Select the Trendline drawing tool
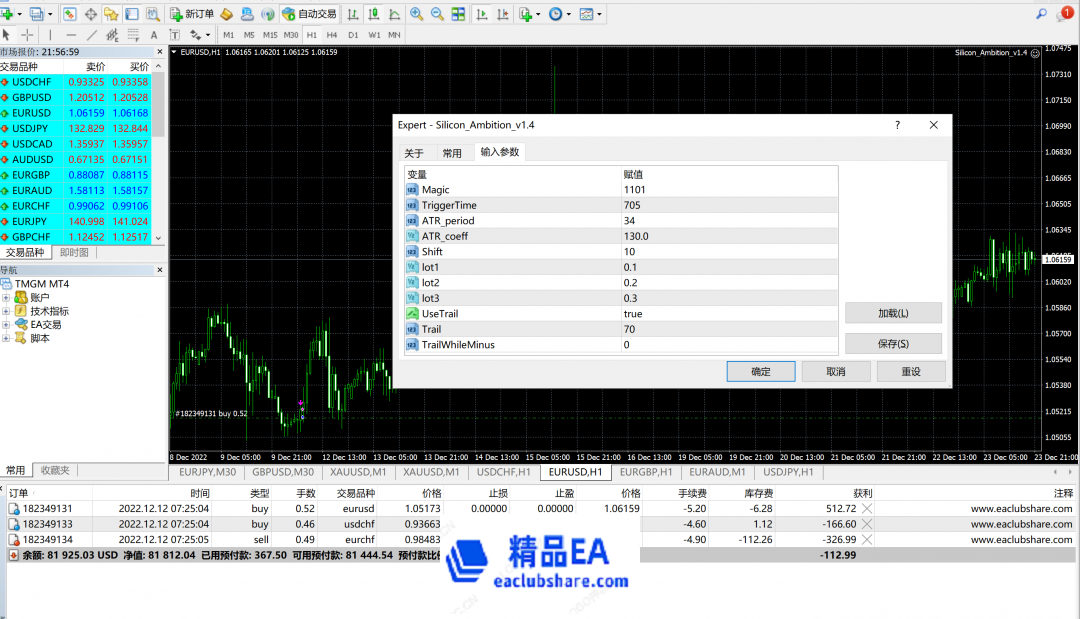1080x619 pixels. pos(91,35)
